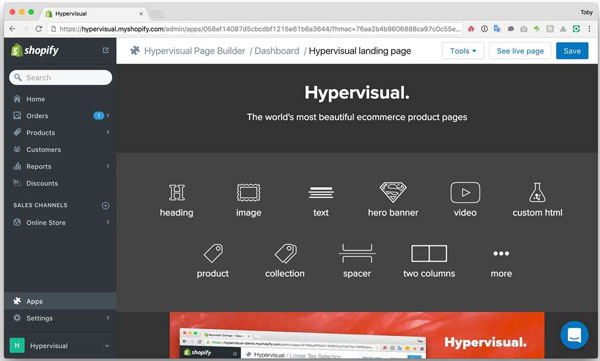The image size is (600, 361).
Task: Add an image block
Action: tap(248, 200)
